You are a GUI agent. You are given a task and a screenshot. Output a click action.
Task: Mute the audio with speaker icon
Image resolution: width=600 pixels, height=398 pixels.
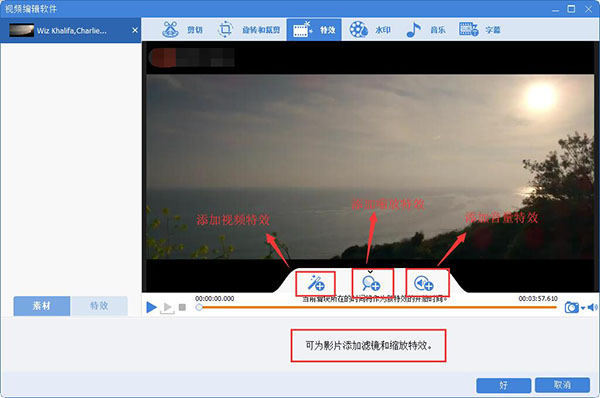(x=592, y=307)
